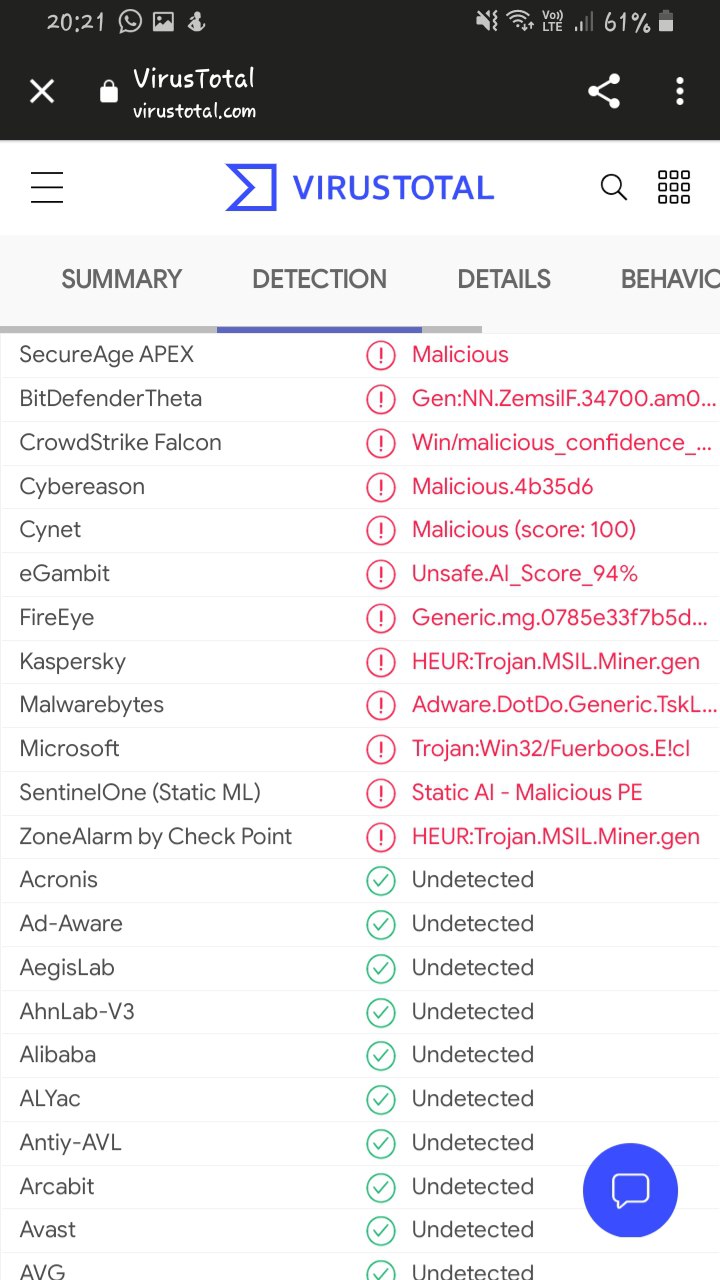This screenshot has height=1280, width=720.
Task: Open the three-dot browser options menu
Action: point(680,92)
